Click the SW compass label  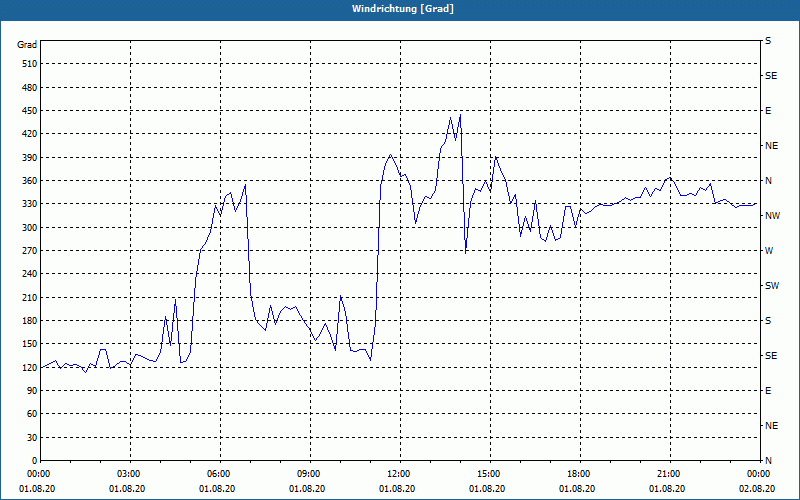pos(772,286)
